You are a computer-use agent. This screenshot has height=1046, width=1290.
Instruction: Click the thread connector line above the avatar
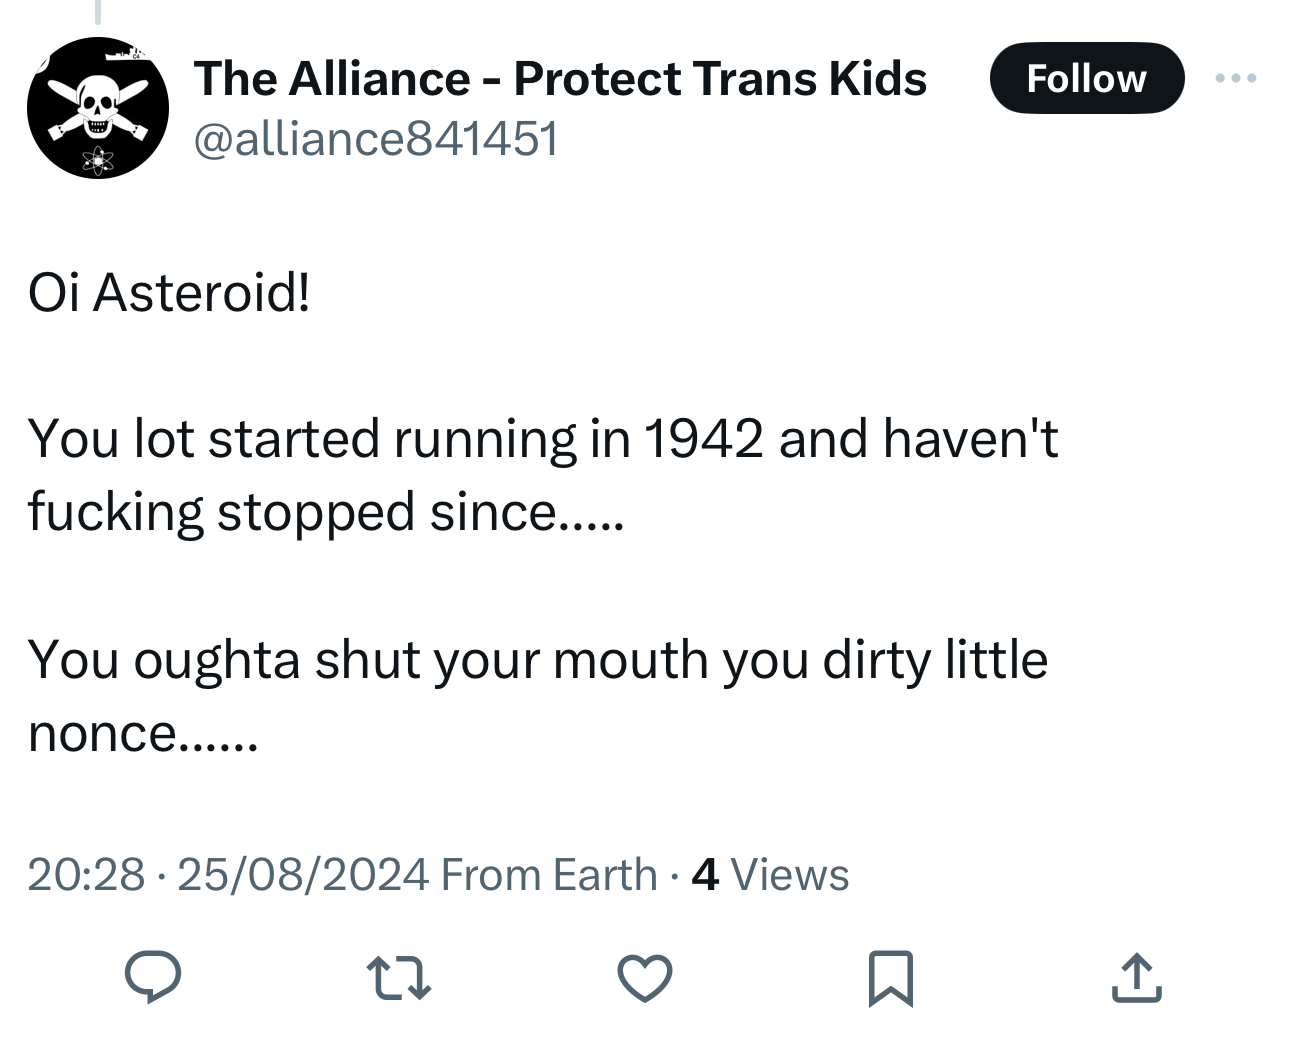[98, 12]
